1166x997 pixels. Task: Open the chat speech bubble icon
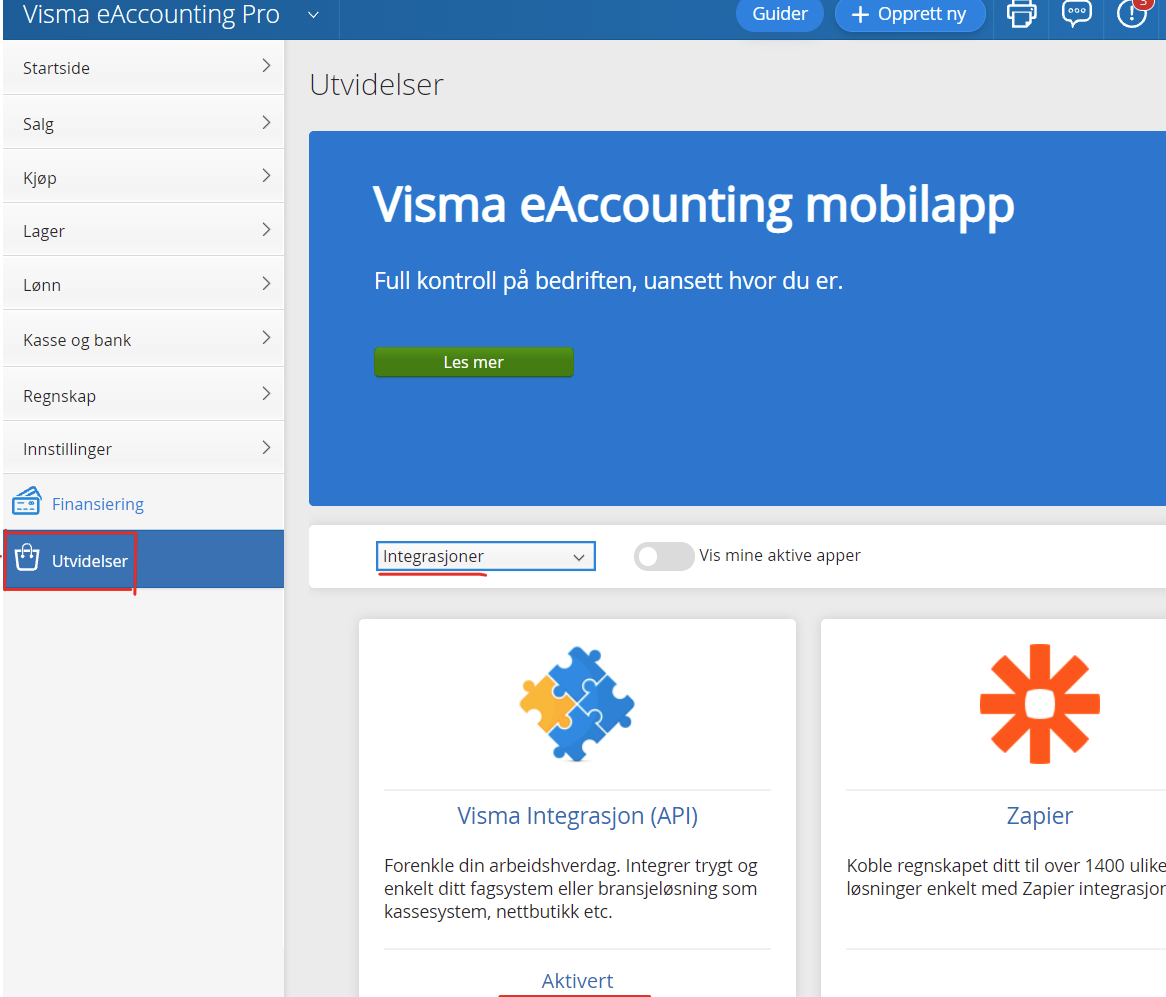click(x=1076, y=13)
